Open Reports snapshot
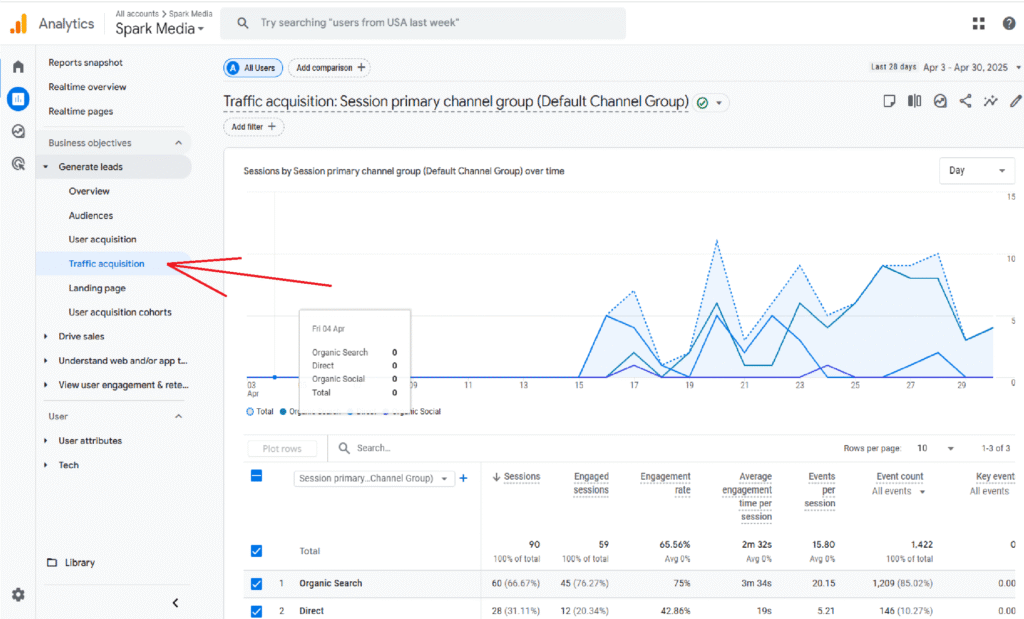 [86, 63]
